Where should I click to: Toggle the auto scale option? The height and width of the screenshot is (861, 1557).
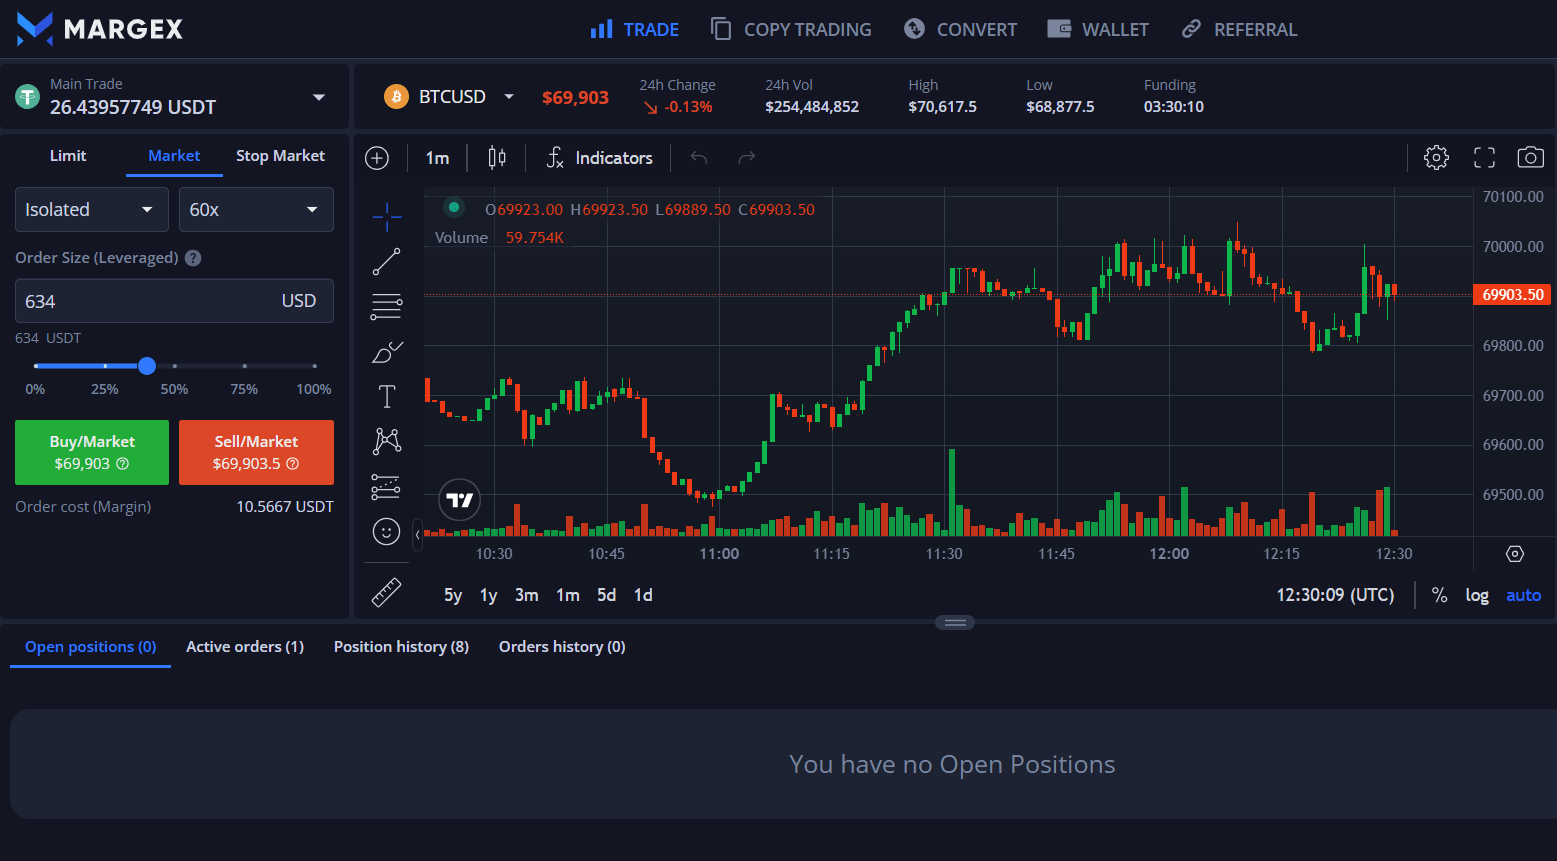pos(1523,595)
